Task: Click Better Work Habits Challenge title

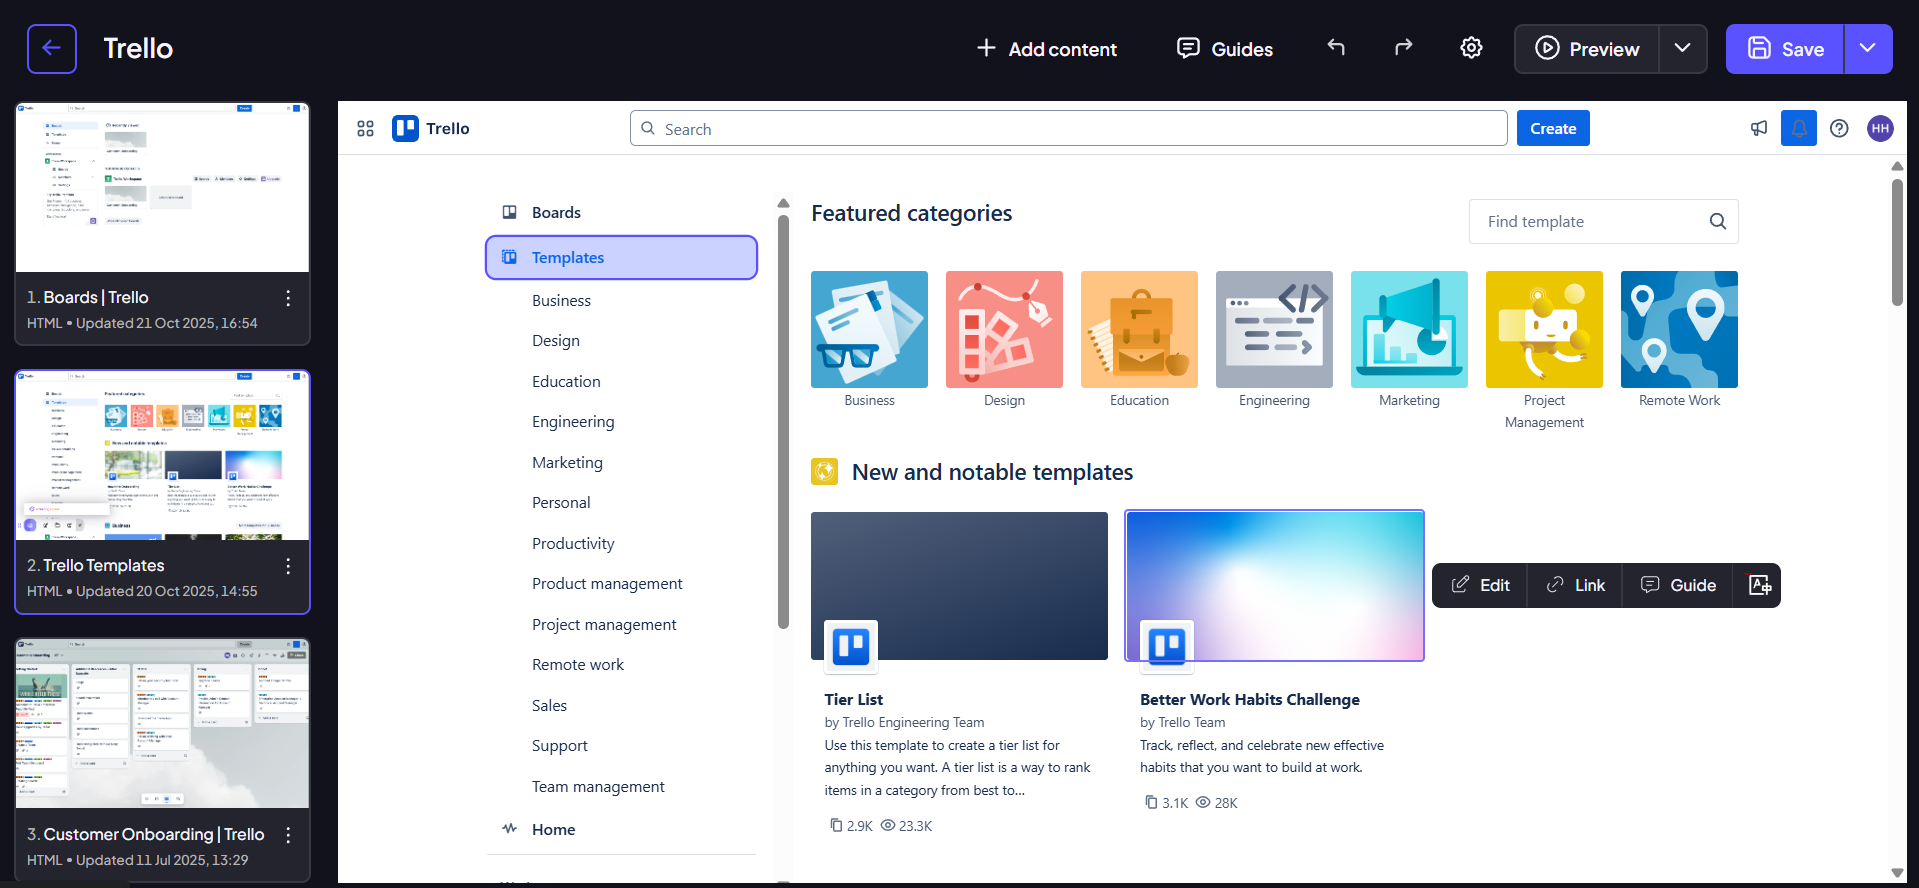Action: 1249,699
